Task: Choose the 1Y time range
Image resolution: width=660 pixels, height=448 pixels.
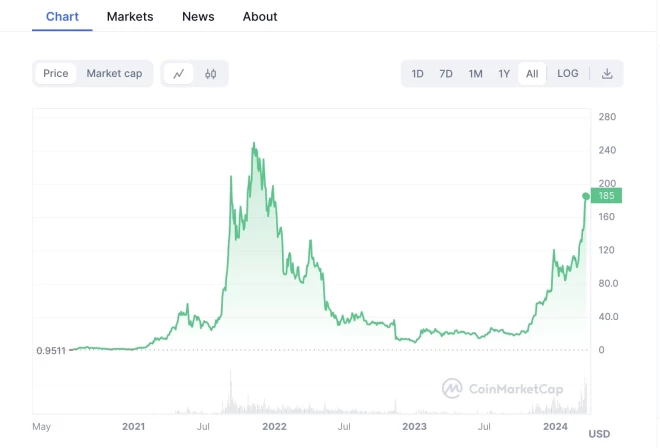Action: coord(505,74)
